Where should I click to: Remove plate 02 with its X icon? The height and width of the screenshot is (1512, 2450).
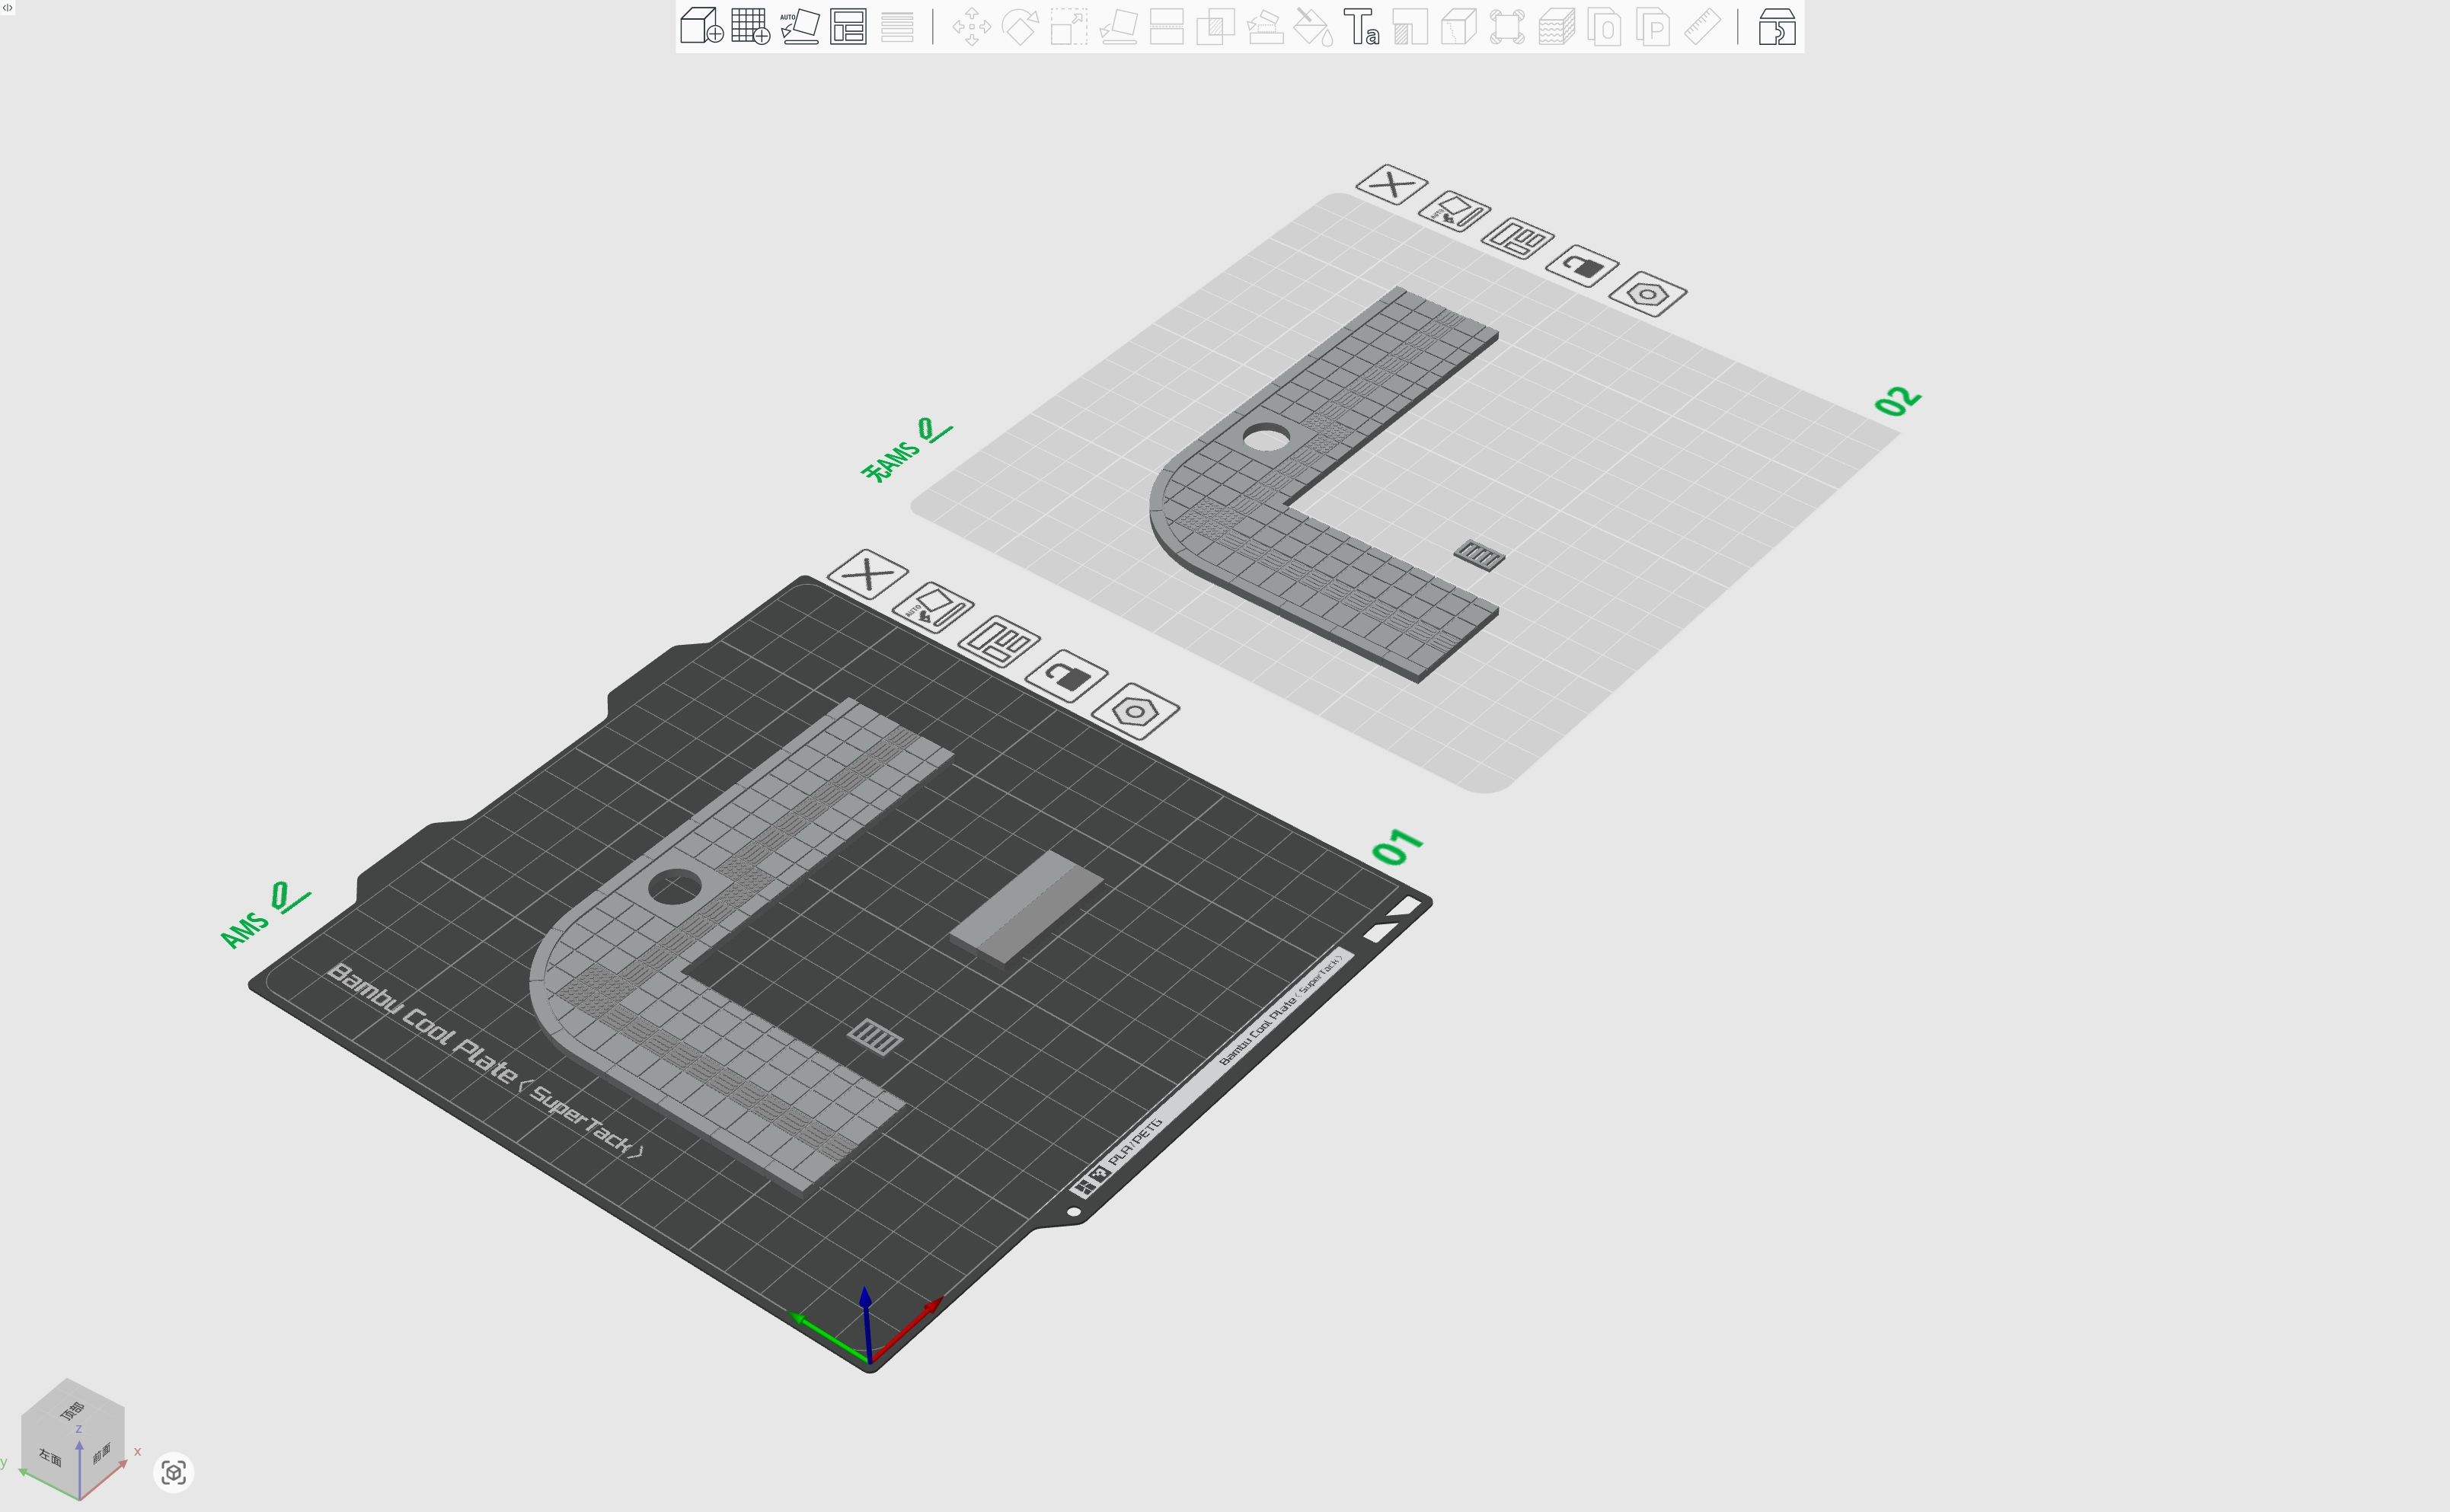(1391, 185)
